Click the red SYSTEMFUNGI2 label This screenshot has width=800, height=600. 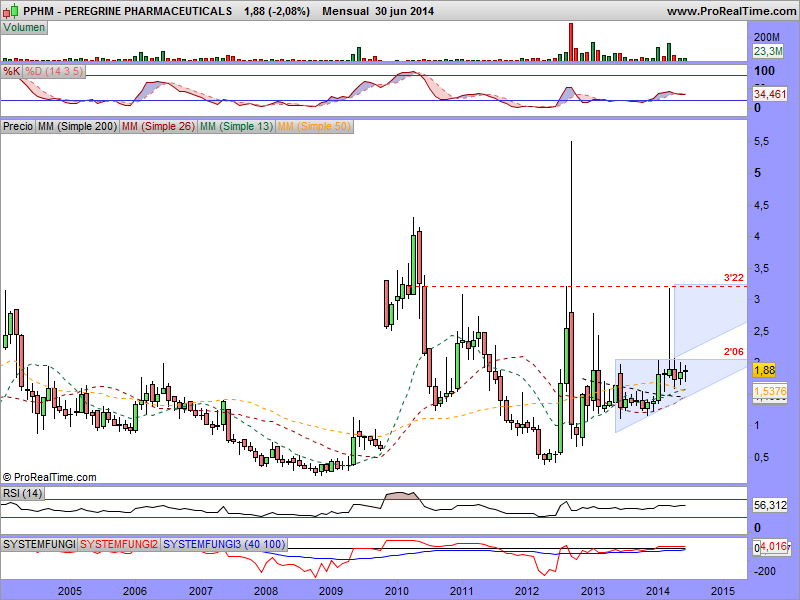119,544
